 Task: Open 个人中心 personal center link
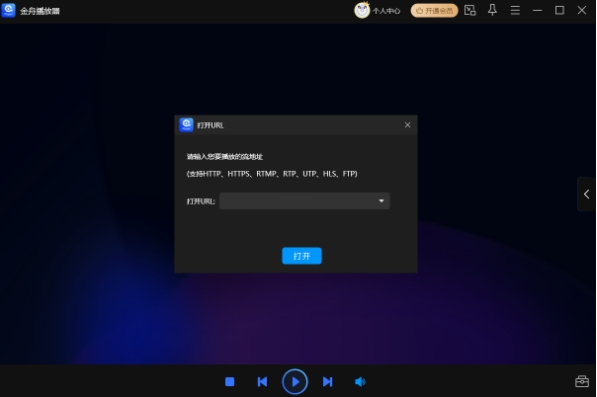(x=386, y=11)
